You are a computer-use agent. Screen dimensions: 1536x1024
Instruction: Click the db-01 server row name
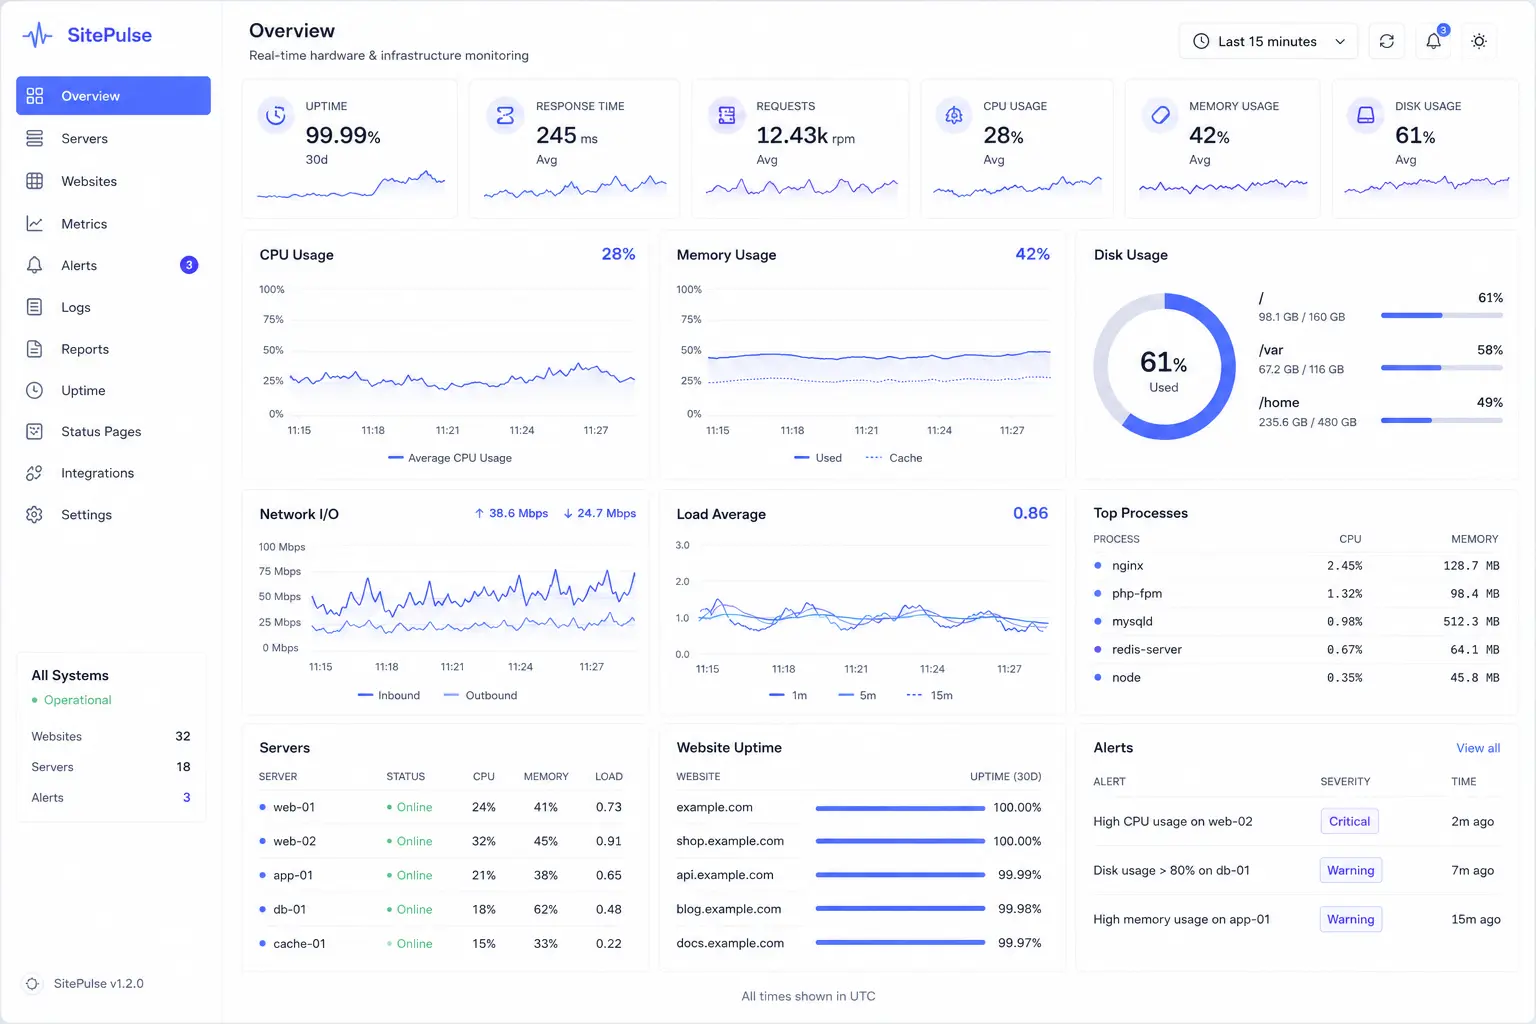(x=290, y=909)
